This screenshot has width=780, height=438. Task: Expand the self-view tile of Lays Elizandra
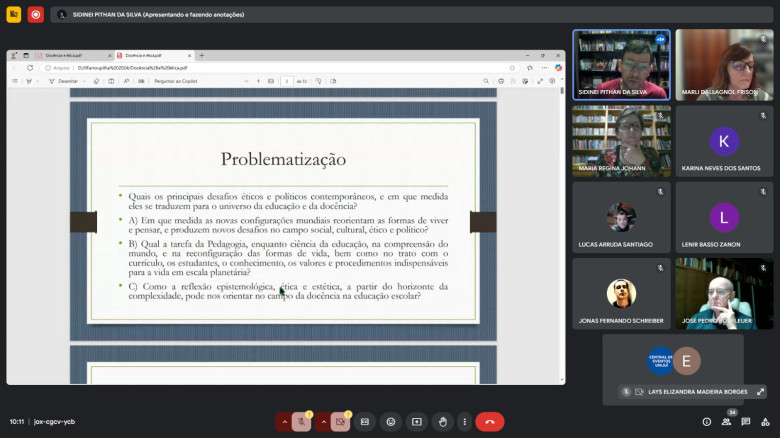760,392
